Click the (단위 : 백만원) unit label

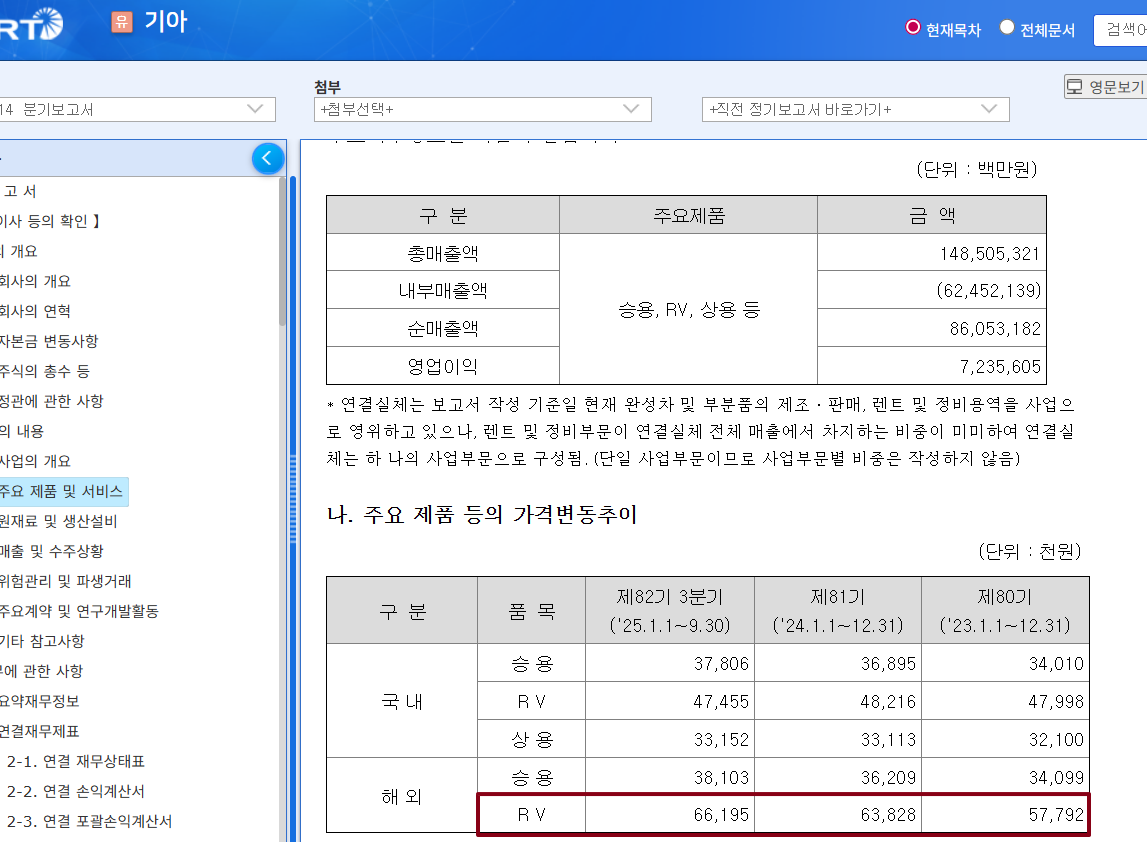coord(977,170)
